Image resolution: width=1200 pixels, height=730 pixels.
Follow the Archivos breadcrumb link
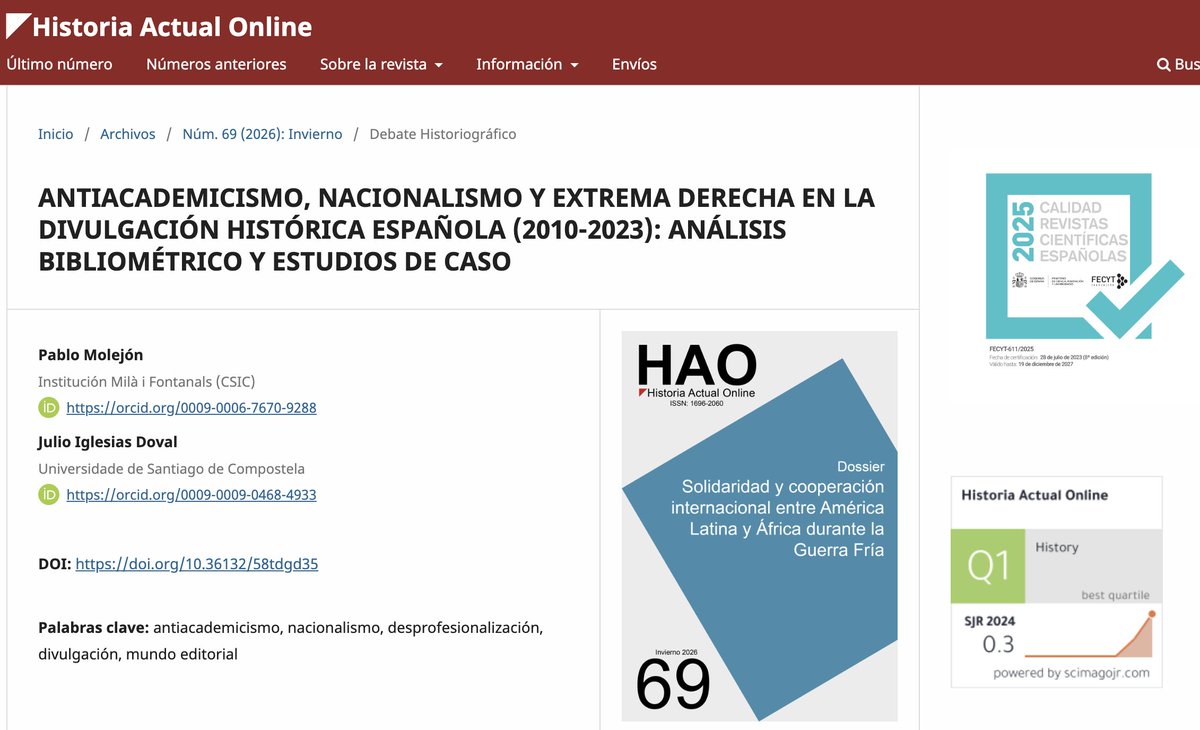(128, 134)
